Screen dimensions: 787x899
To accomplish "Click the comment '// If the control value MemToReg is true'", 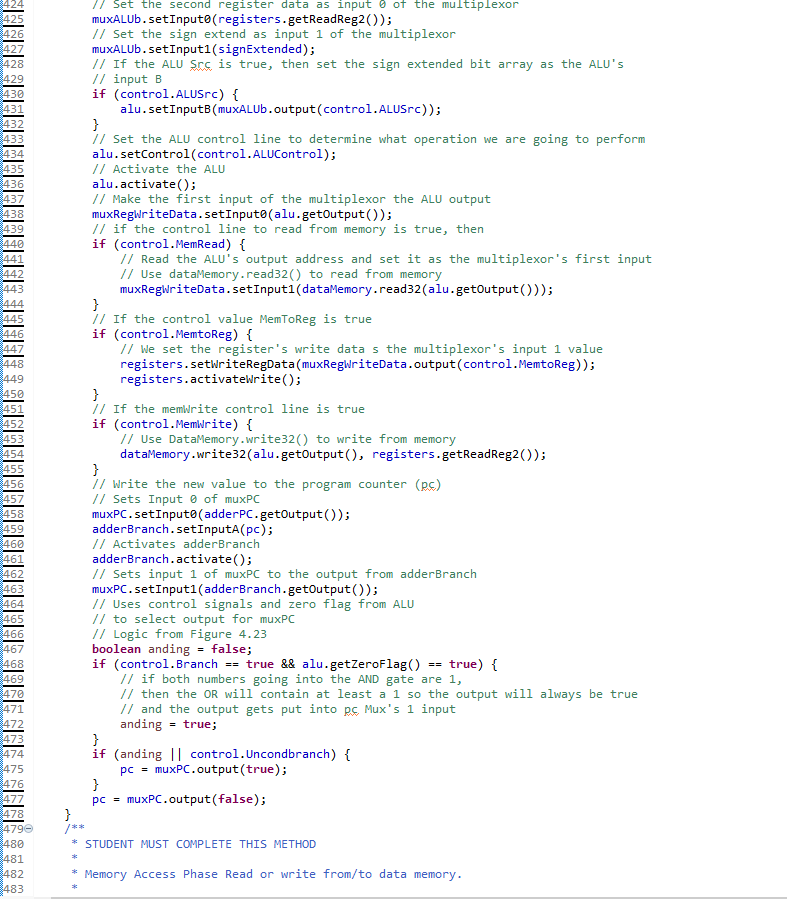I will click(x=232, y=319).
